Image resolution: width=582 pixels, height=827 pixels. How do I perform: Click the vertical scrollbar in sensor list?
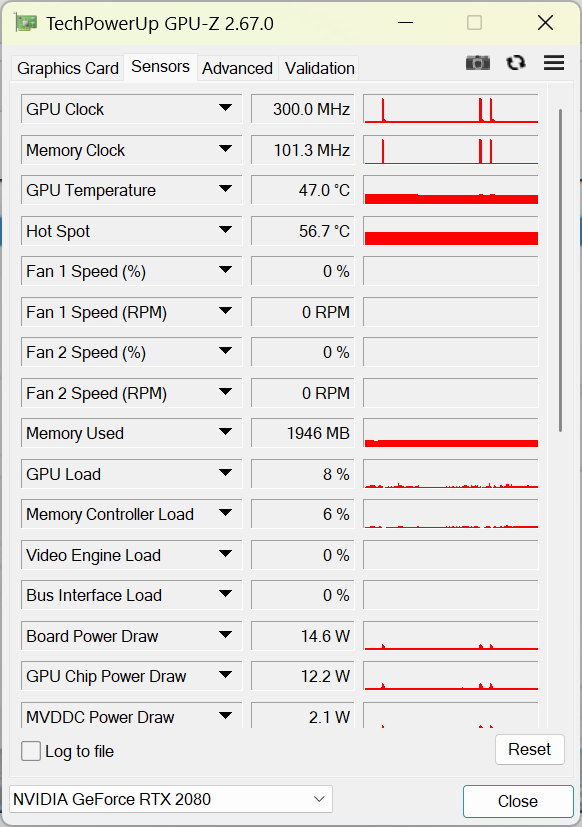coord(560,270)
